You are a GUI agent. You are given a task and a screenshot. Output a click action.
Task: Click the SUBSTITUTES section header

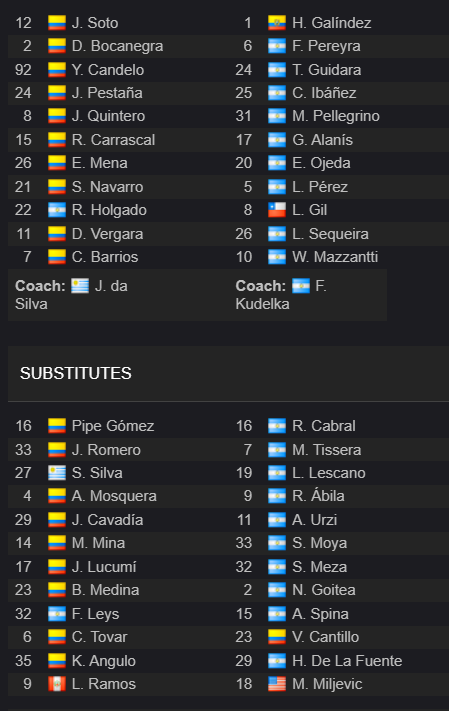76,373
